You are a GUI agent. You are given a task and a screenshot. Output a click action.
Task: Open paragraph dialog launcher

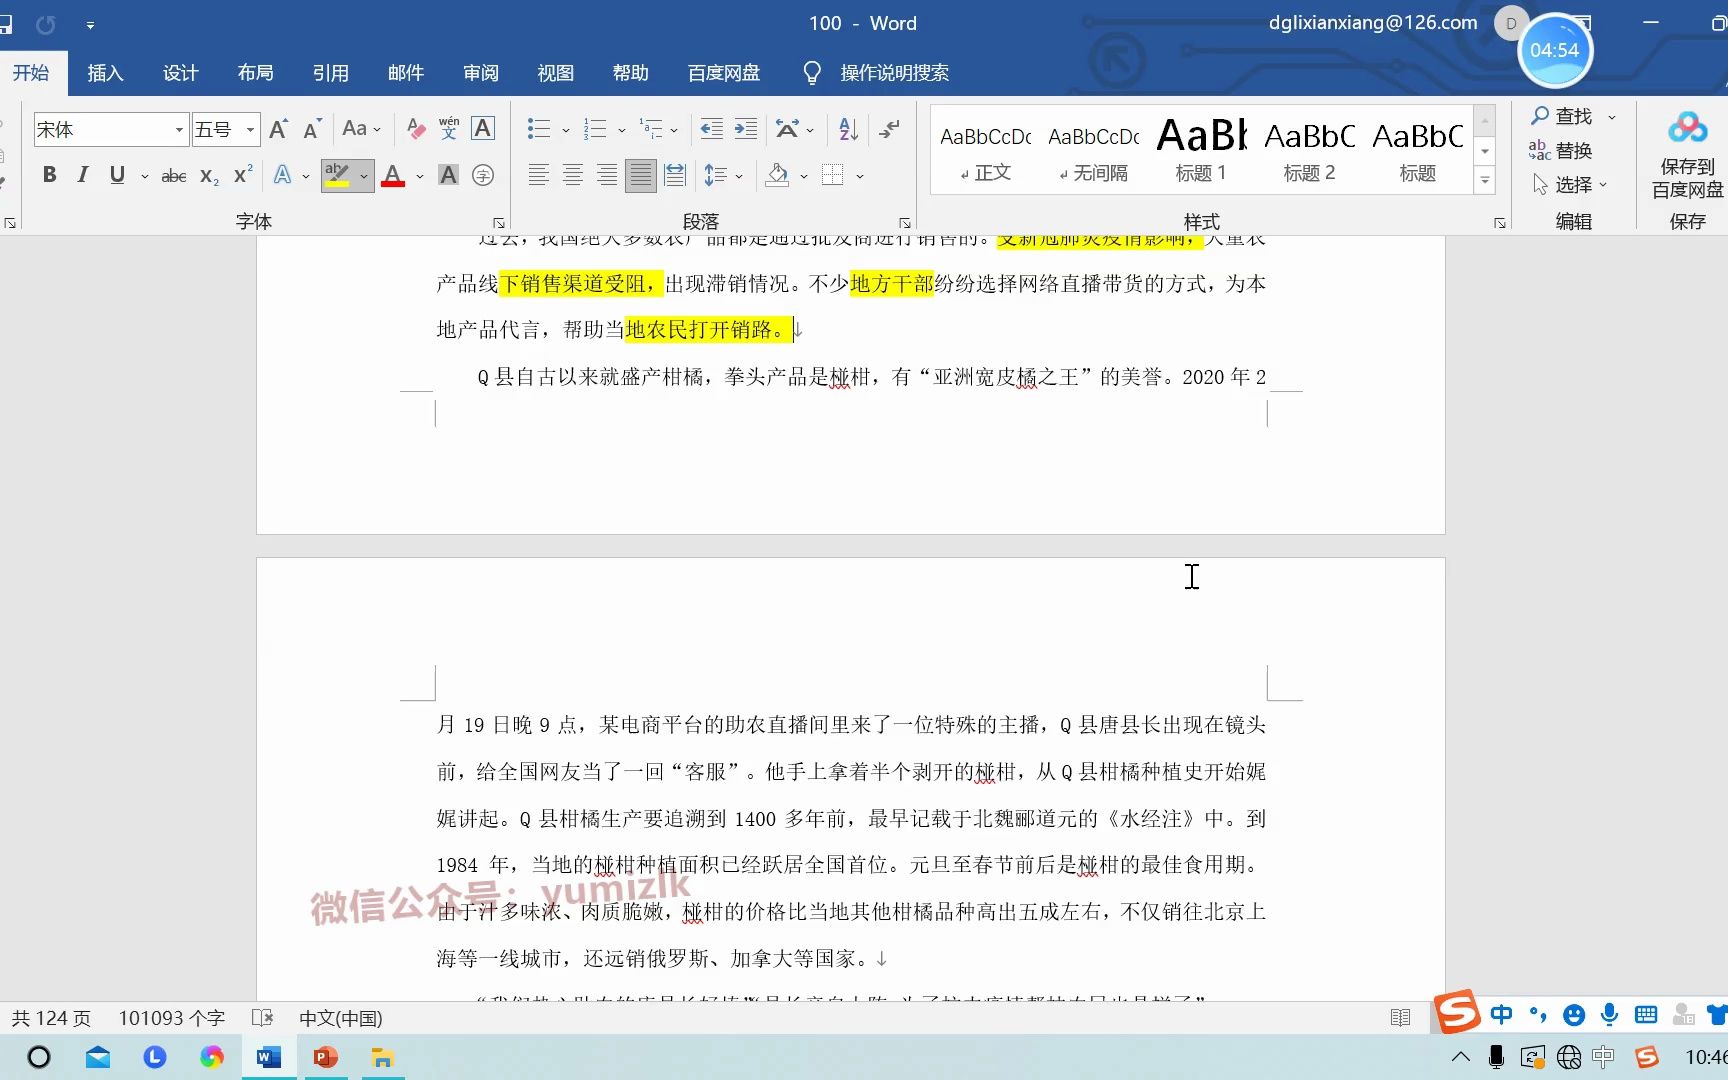[905, 223]
